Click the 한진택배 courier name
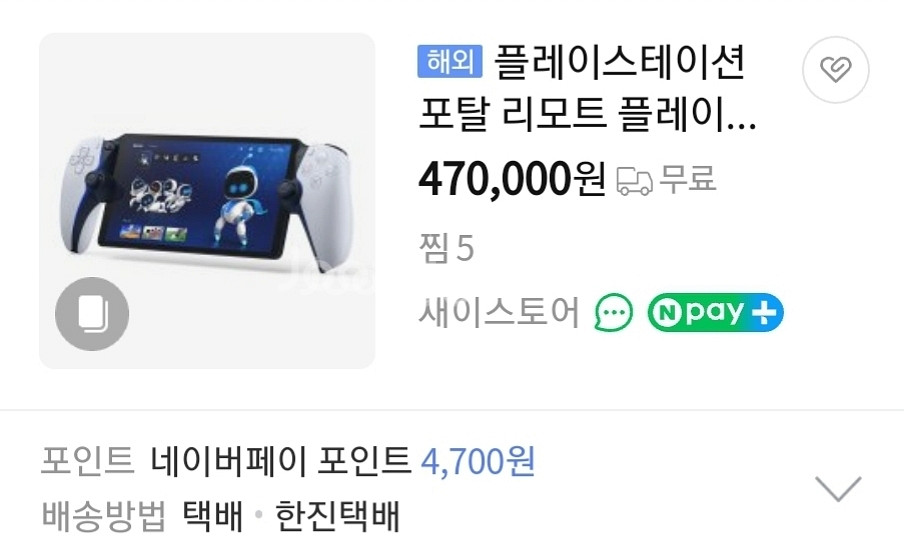 [337, 515]
